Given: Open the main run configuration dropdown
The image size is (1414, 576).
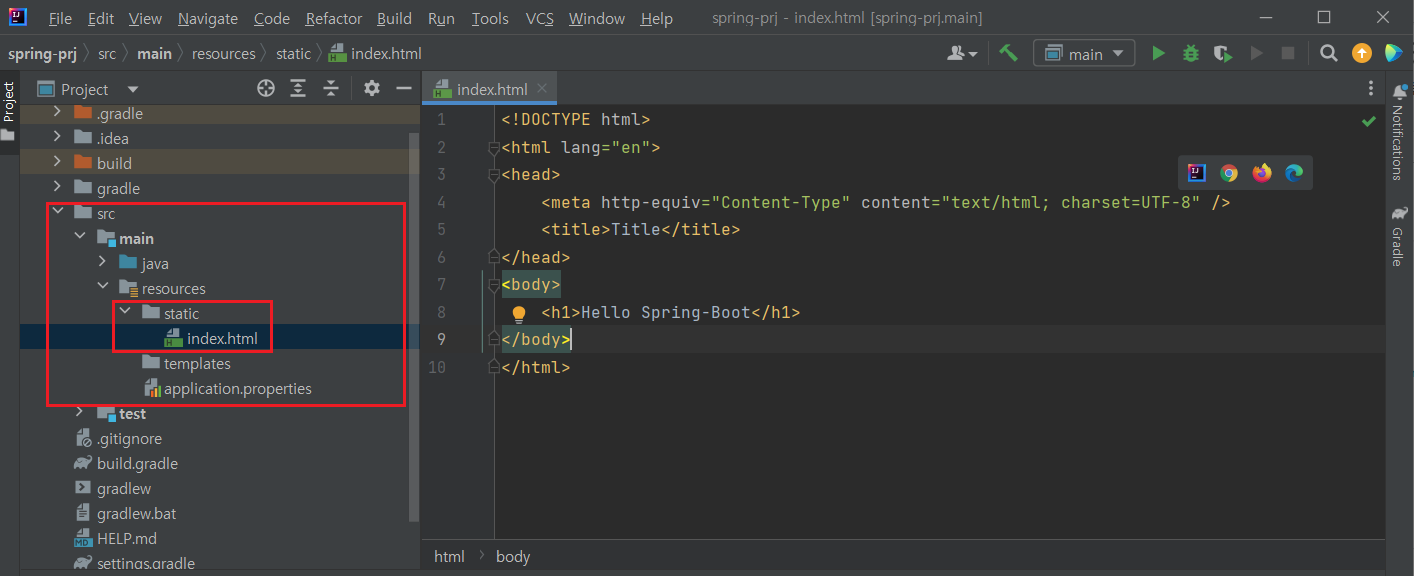Looking at the screenshot, I should click(1084, 54).
